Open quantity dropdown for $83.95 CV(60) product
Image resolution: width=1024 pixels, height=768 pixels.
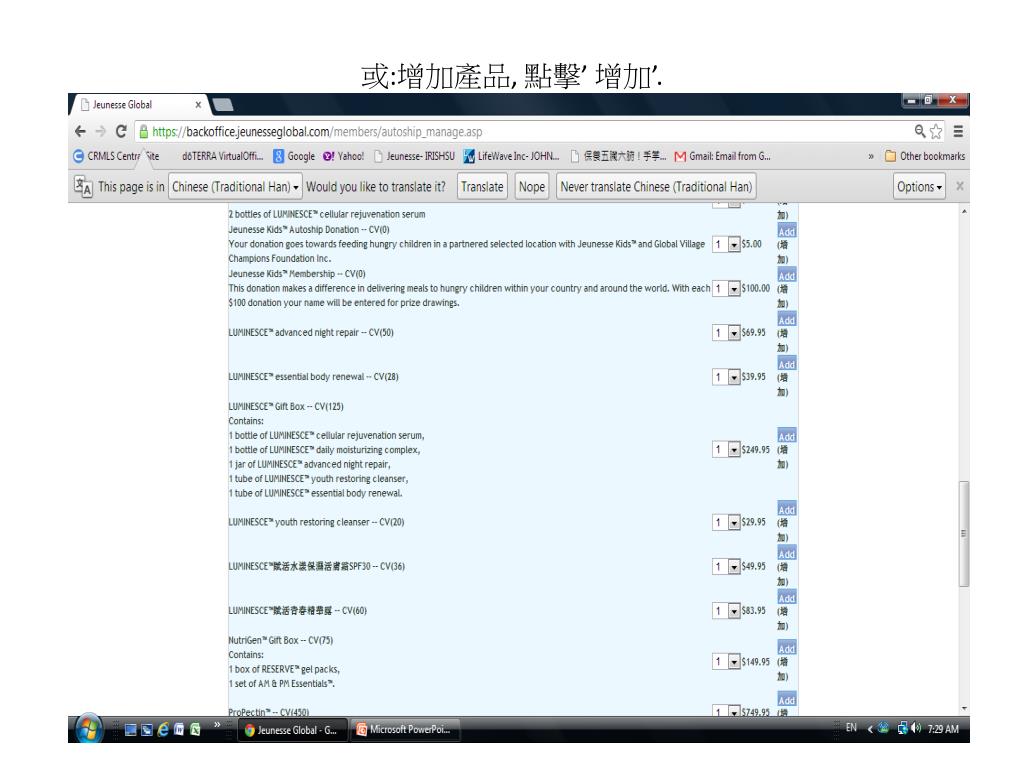[726, 611]
